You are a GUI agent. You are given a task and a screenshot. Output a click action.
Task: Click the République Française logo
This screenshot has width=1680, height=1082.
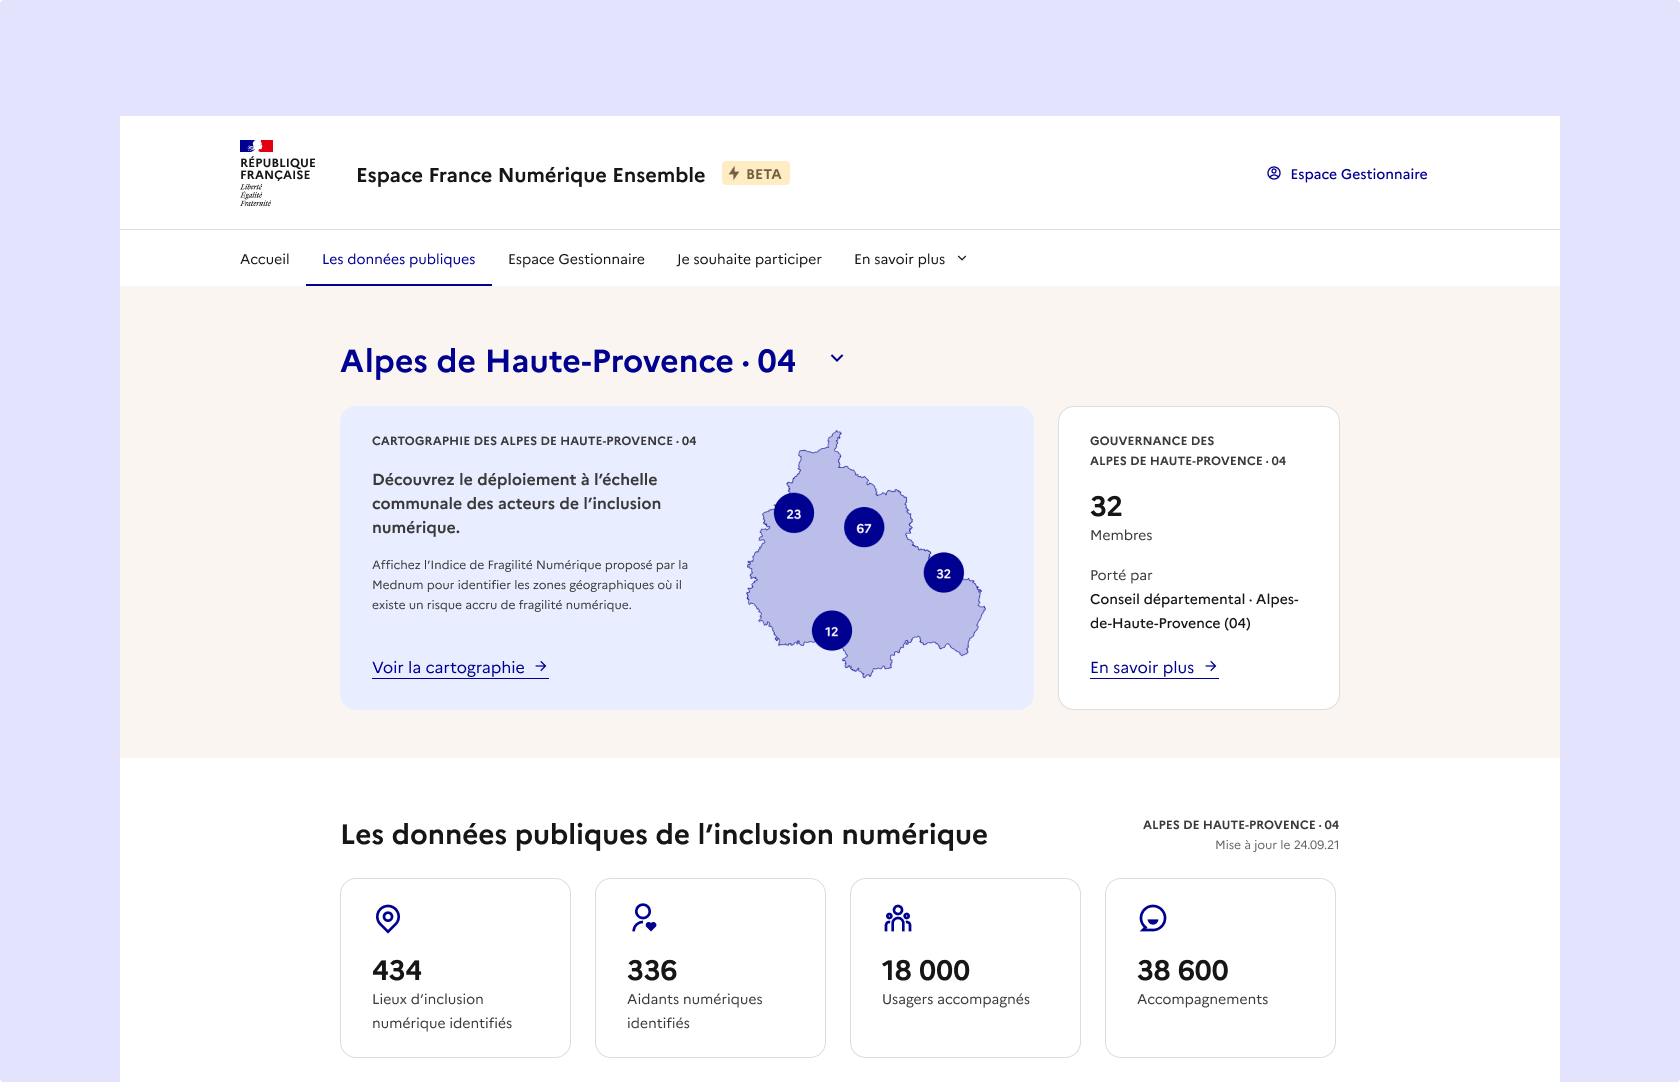coord(277,173)
